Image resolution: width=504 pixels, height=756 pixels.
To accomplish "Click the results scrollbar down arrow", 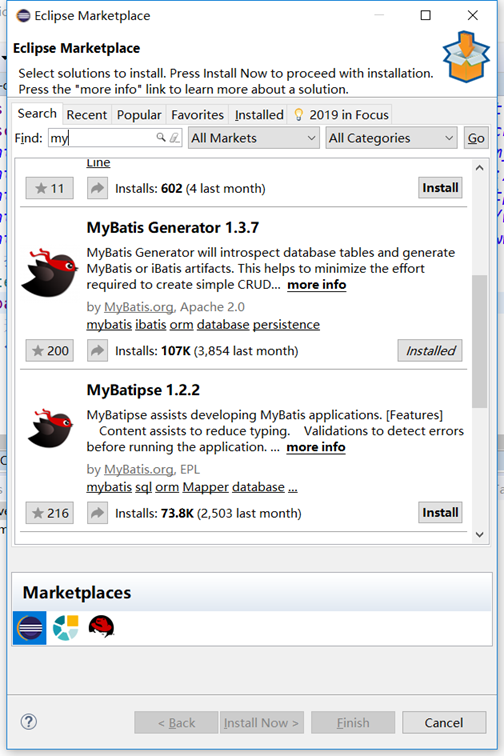I will (x=479, y=534).
